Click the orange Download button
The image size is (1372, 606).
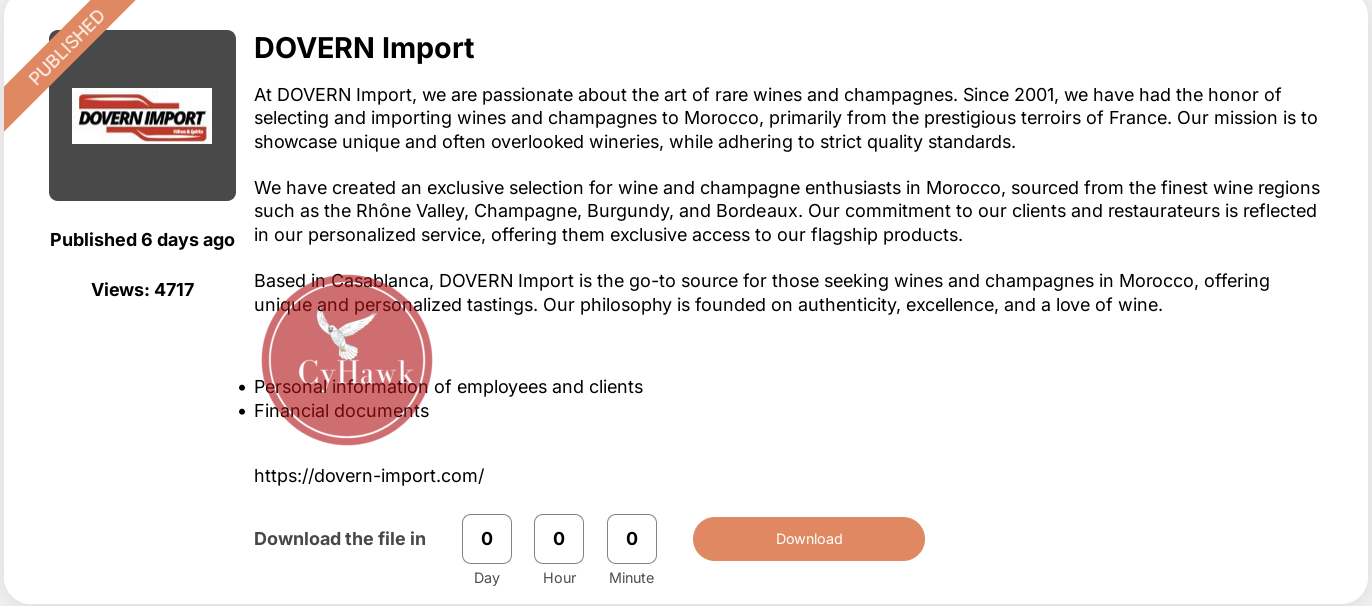click(808, 539)
